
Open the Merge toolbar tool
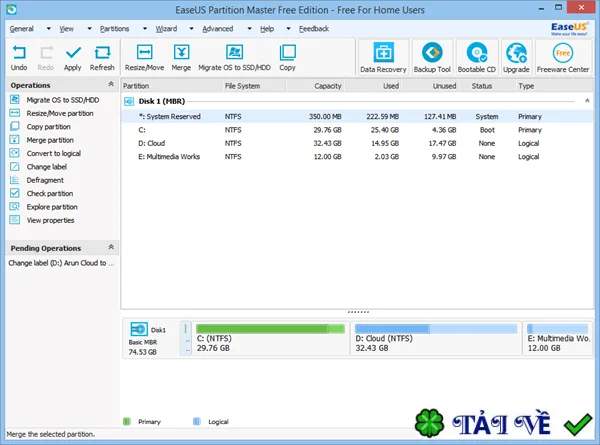[x=181, y=58]
